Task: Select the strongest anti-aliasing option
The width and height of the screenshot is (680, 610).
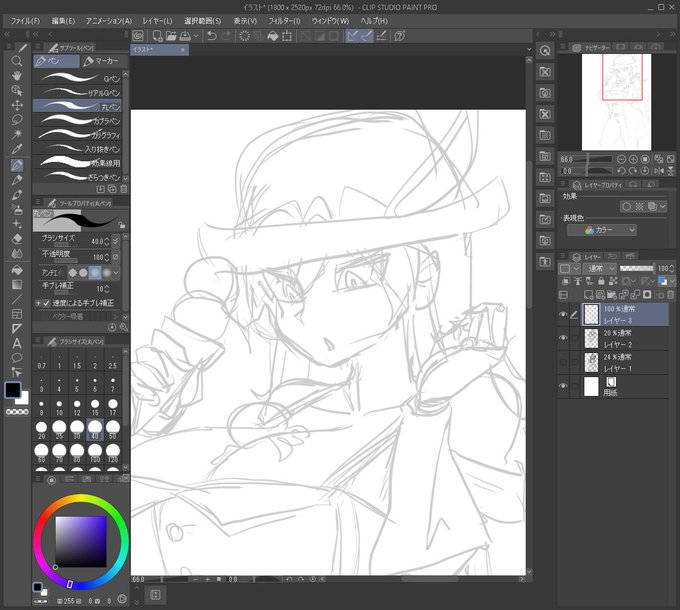Action: [x=106, y=272]
